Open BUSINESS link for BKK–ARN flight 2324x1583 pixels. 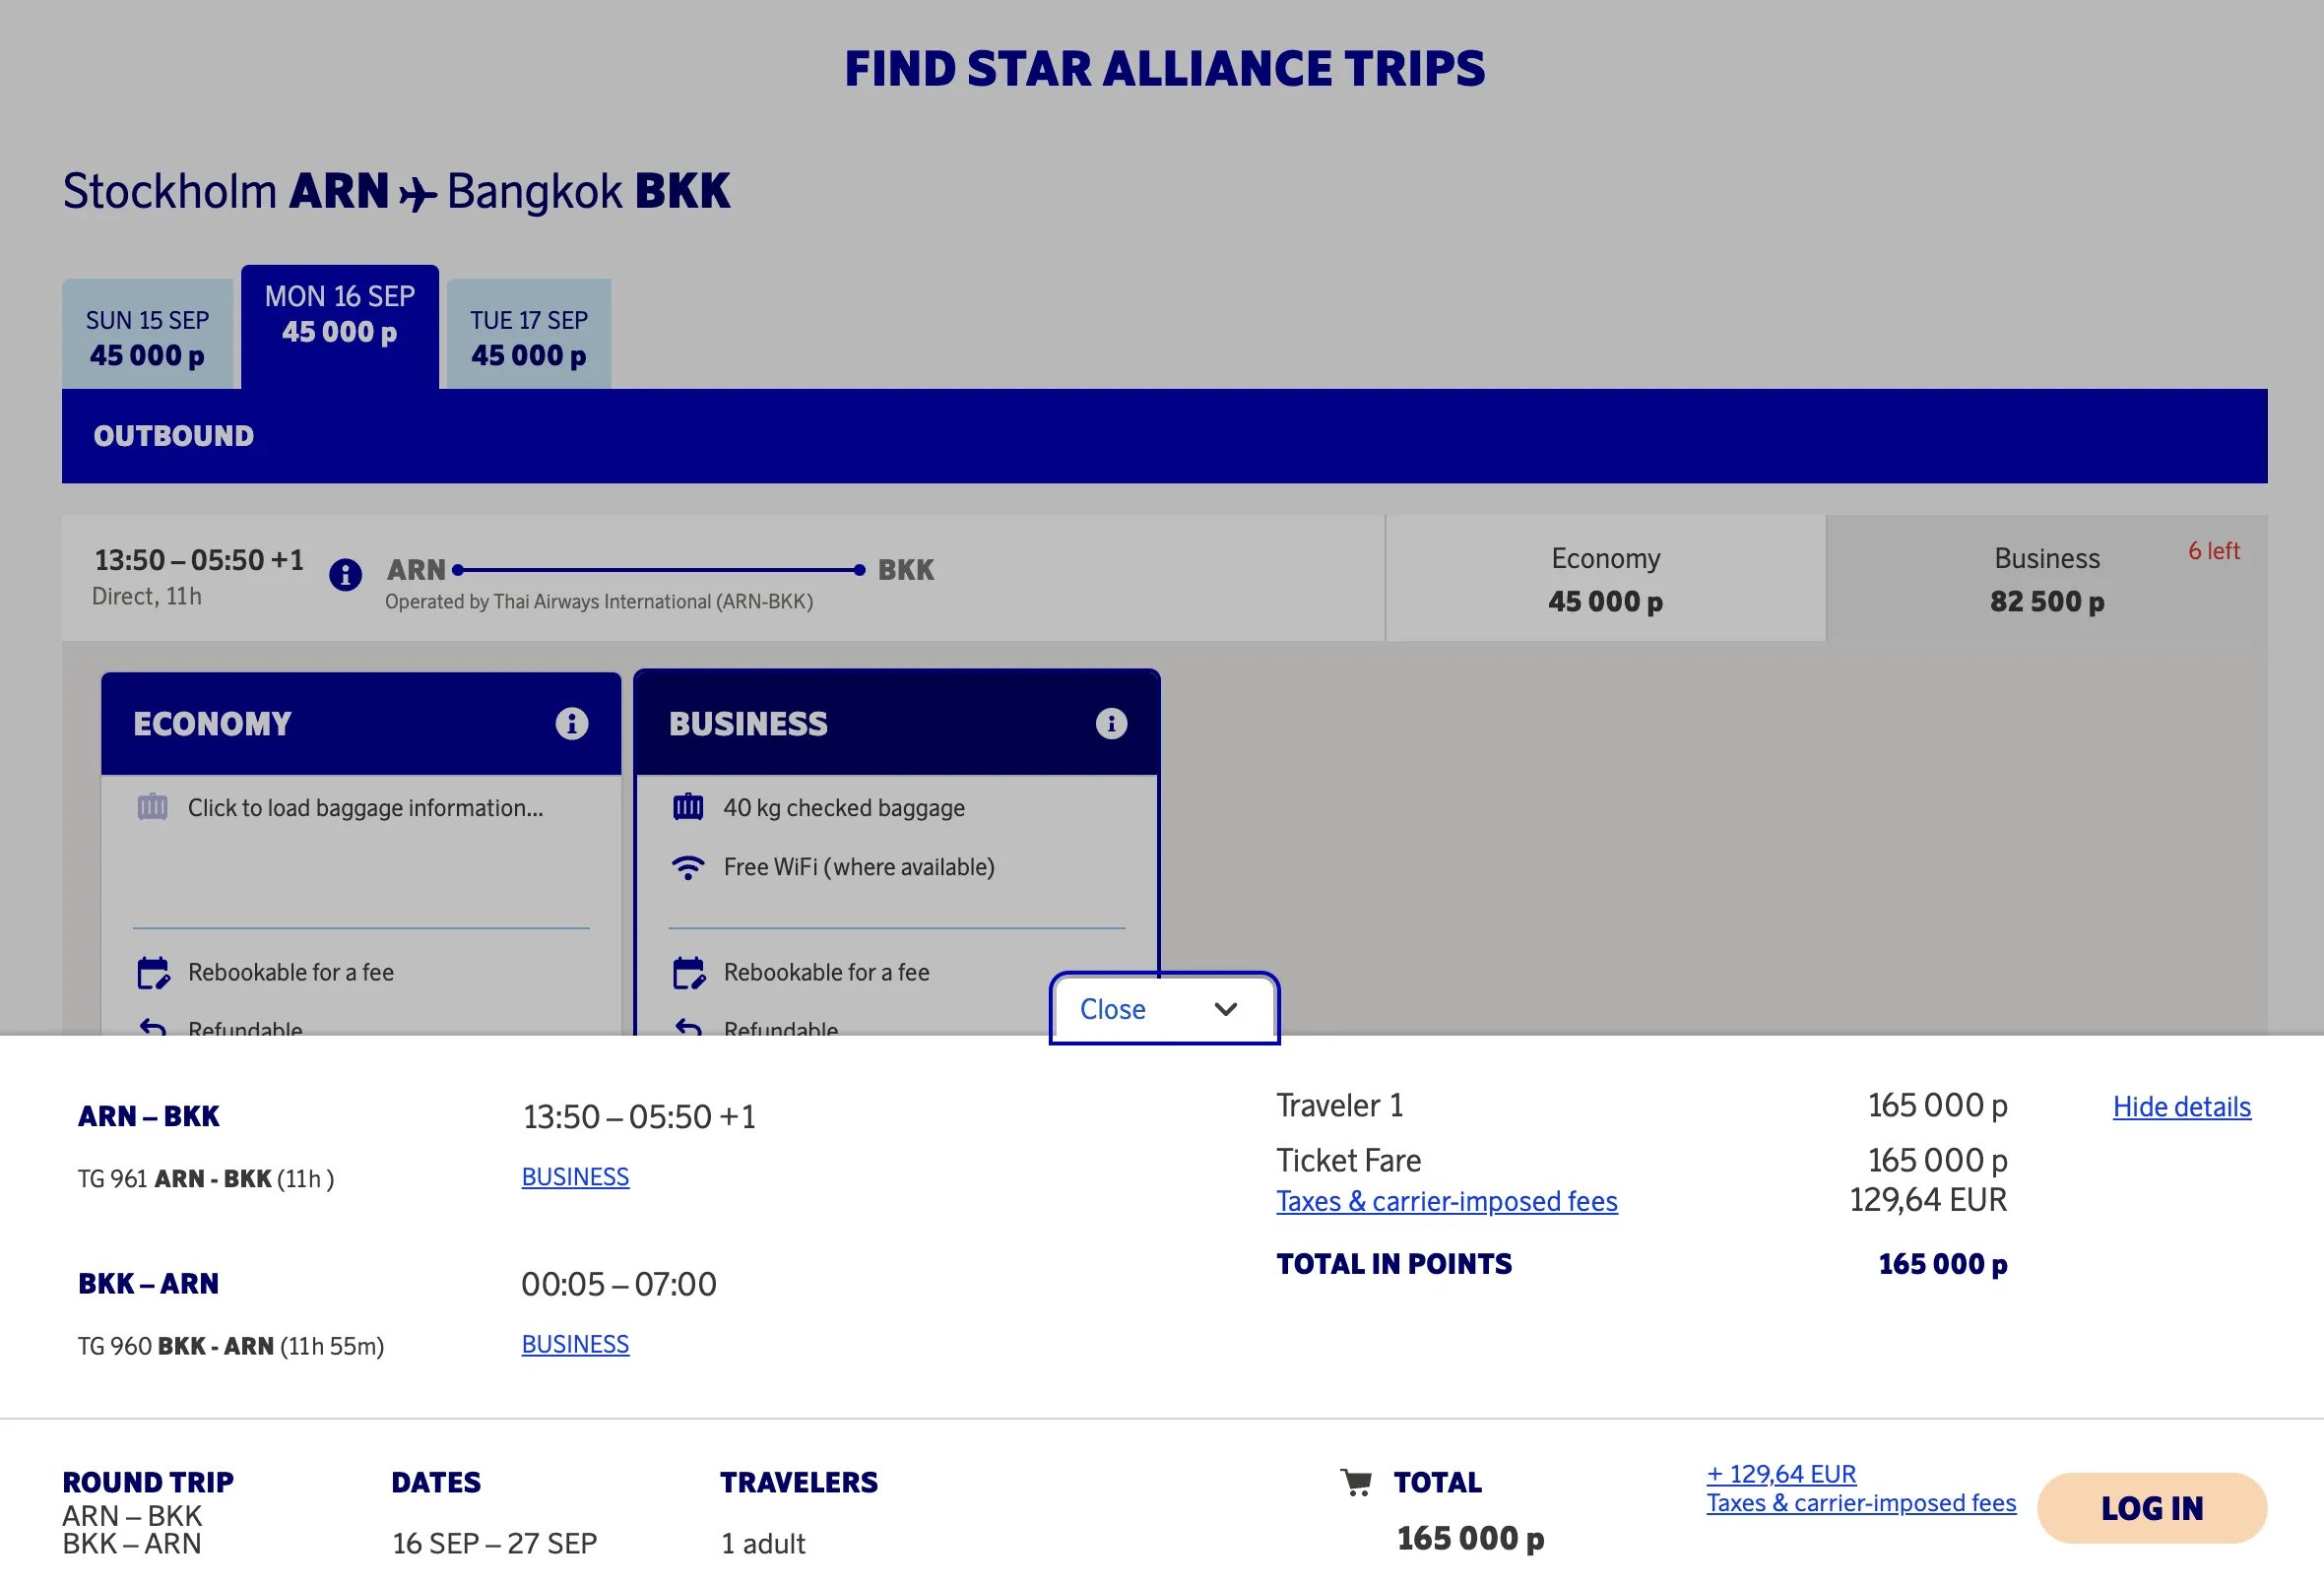575,1344
